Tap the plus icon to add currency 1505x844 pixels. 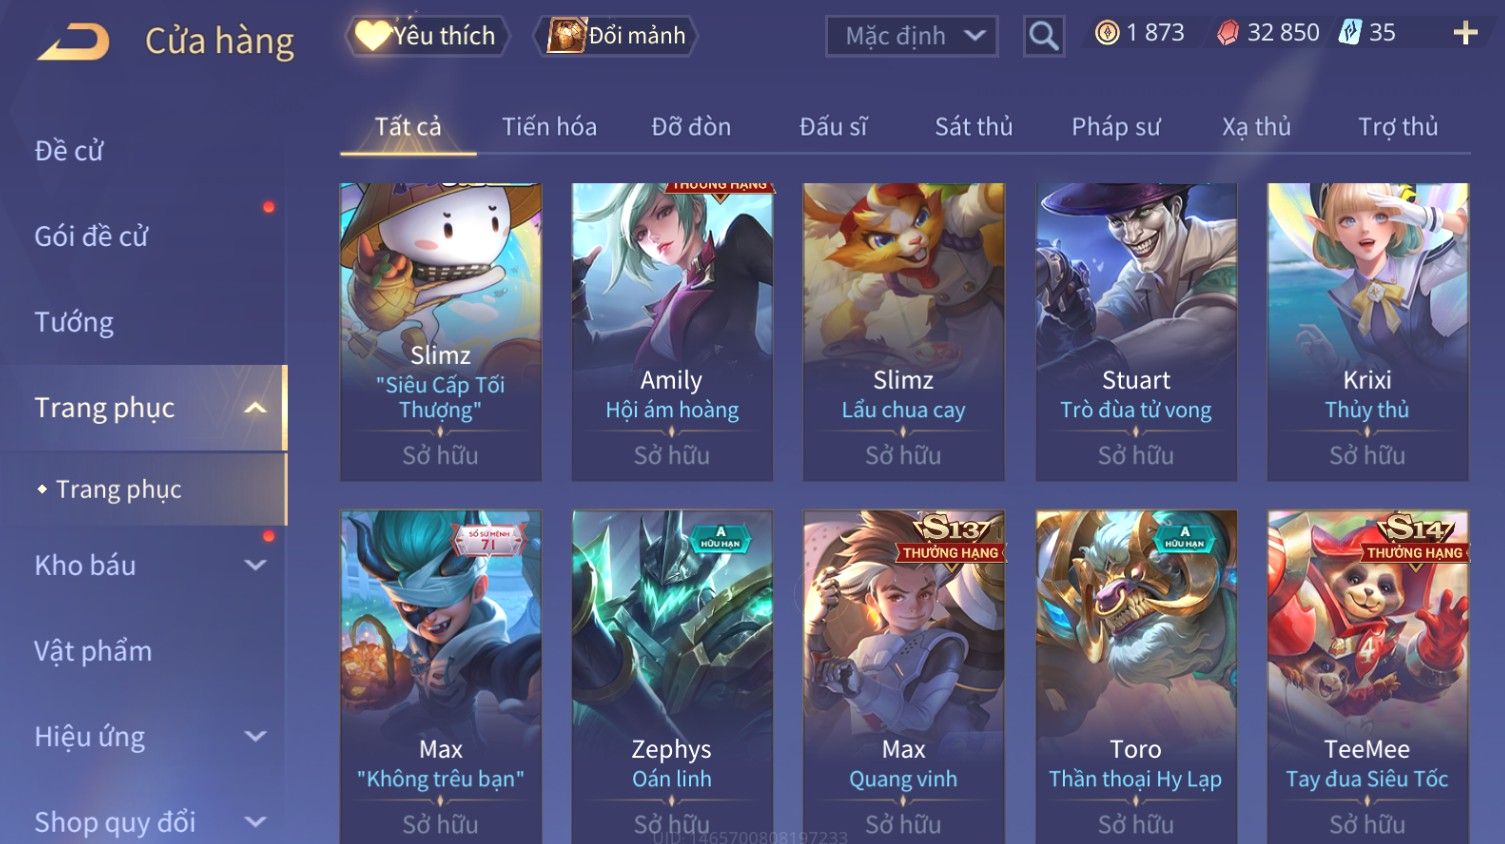(1465, 33)
